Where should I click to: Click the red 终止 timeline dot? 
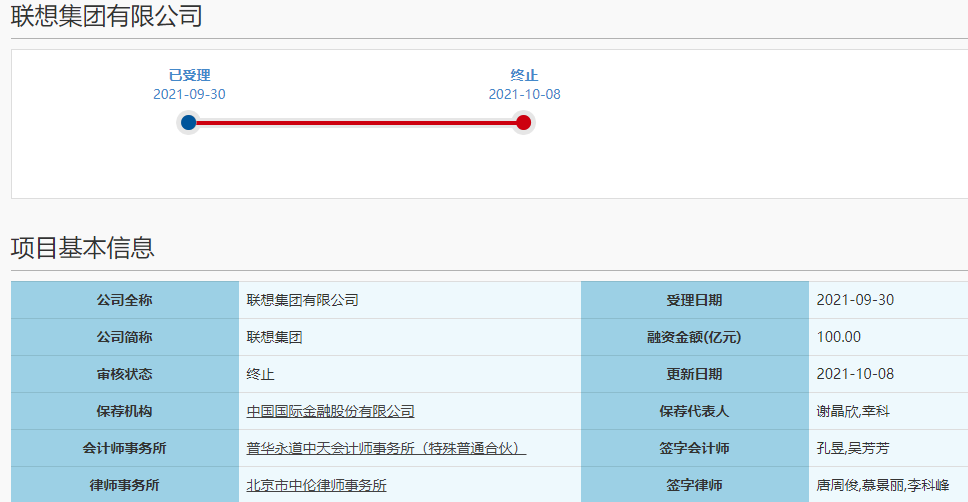tap(524, 122)
